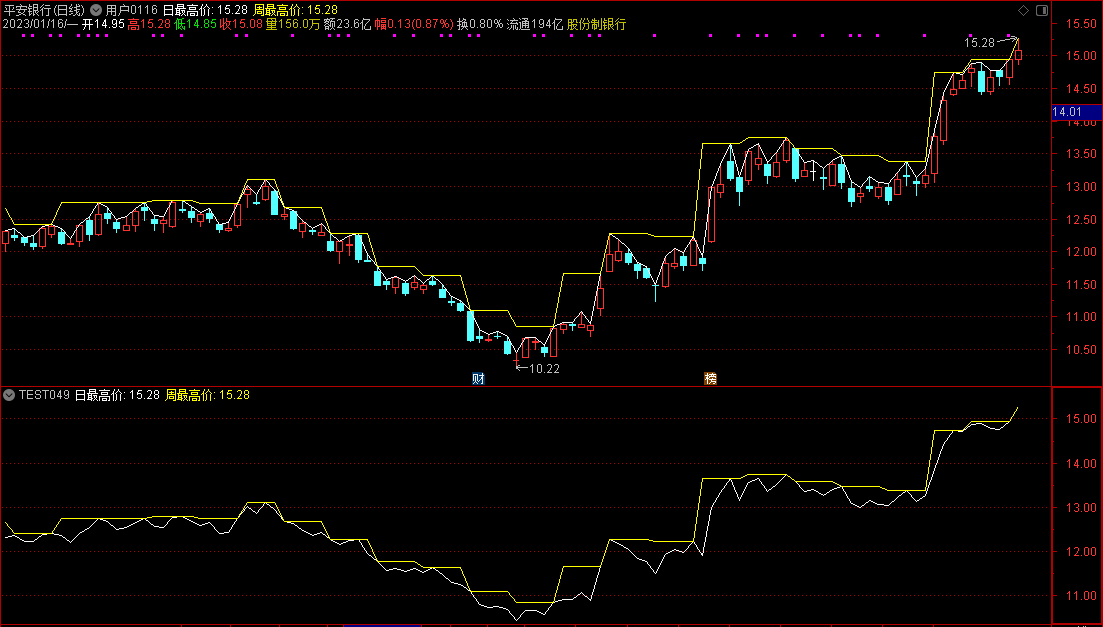Expand the 用户0116 indicator dropdown arrow
This screenshot has width=1103, height=627.
coord(96,10)
